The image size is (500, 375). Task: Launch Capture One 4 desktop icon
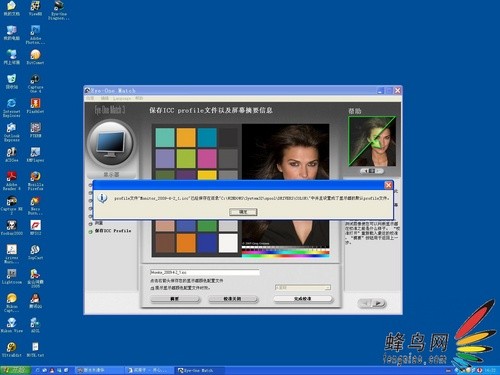coord(35,83)
